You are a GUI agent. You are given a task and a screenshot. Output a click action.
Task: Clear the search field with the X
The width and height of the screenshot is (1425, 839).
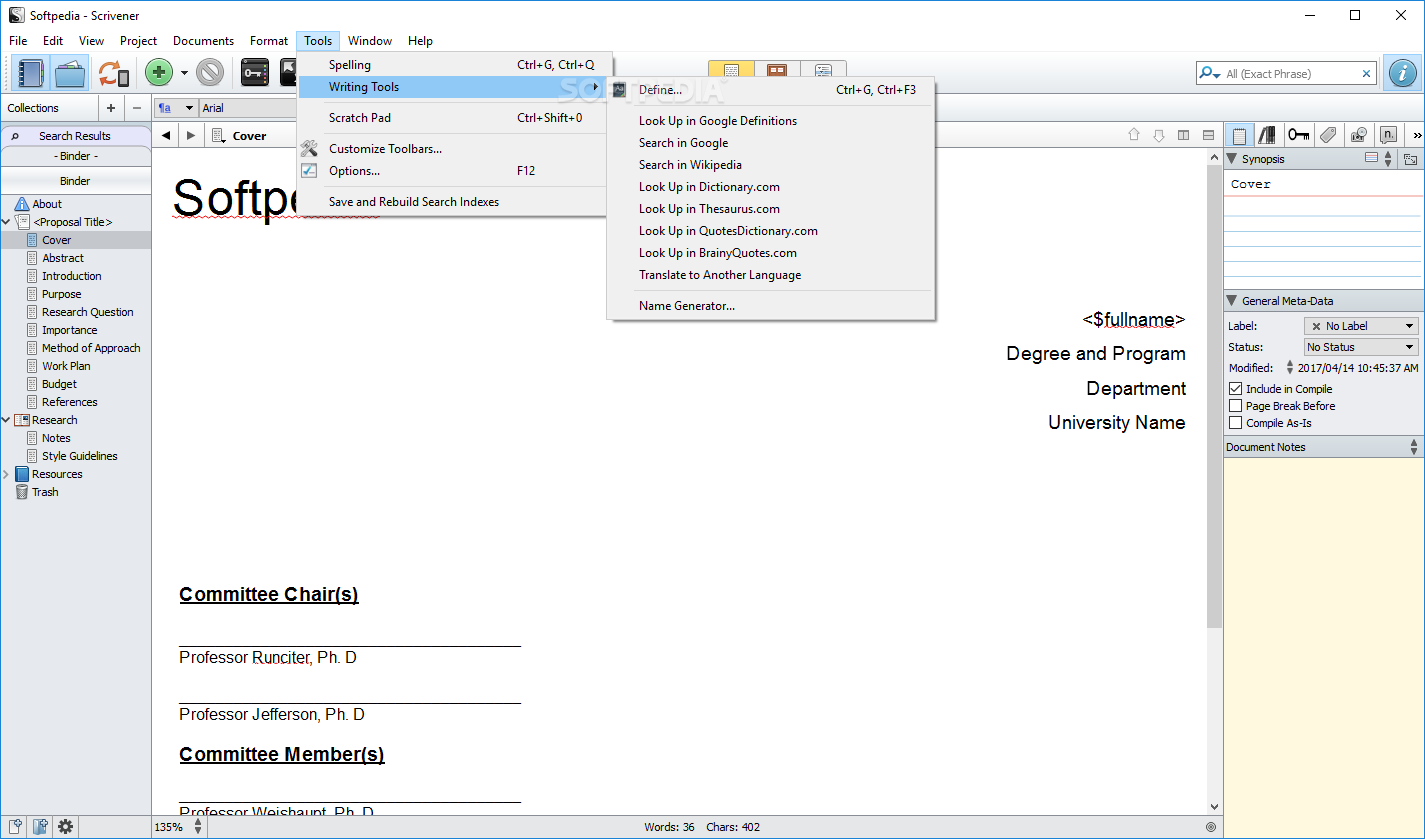tap(1367, 73)
